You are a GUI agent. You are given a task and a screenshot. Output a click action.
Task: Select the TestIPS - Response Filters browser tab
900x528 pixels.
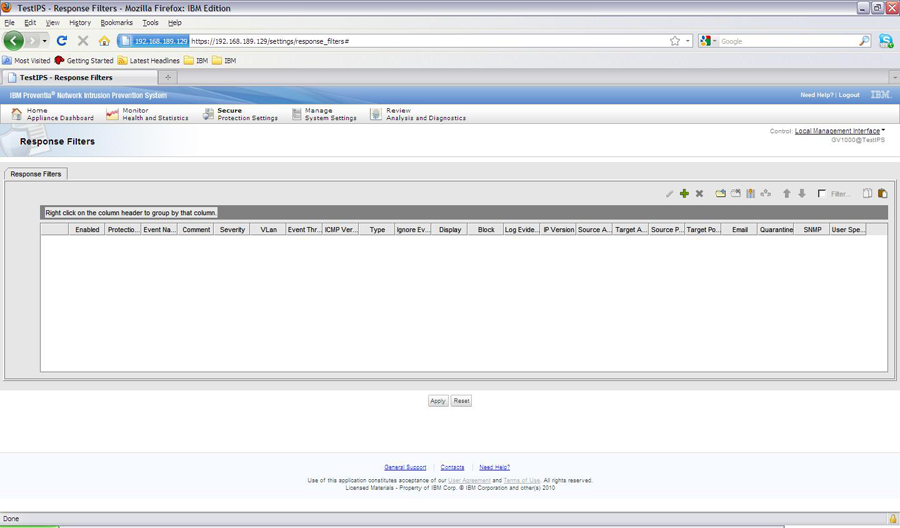[x=80, y=77]
